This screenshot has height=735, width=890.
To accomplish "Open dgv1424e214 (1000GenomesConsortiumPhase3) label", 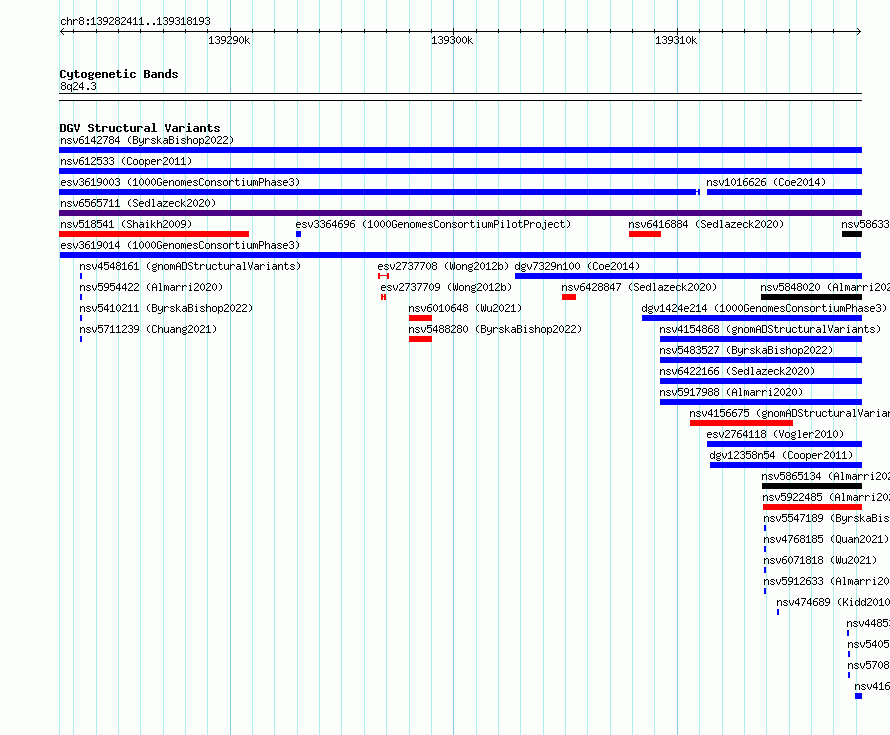I will pos(764,308).
